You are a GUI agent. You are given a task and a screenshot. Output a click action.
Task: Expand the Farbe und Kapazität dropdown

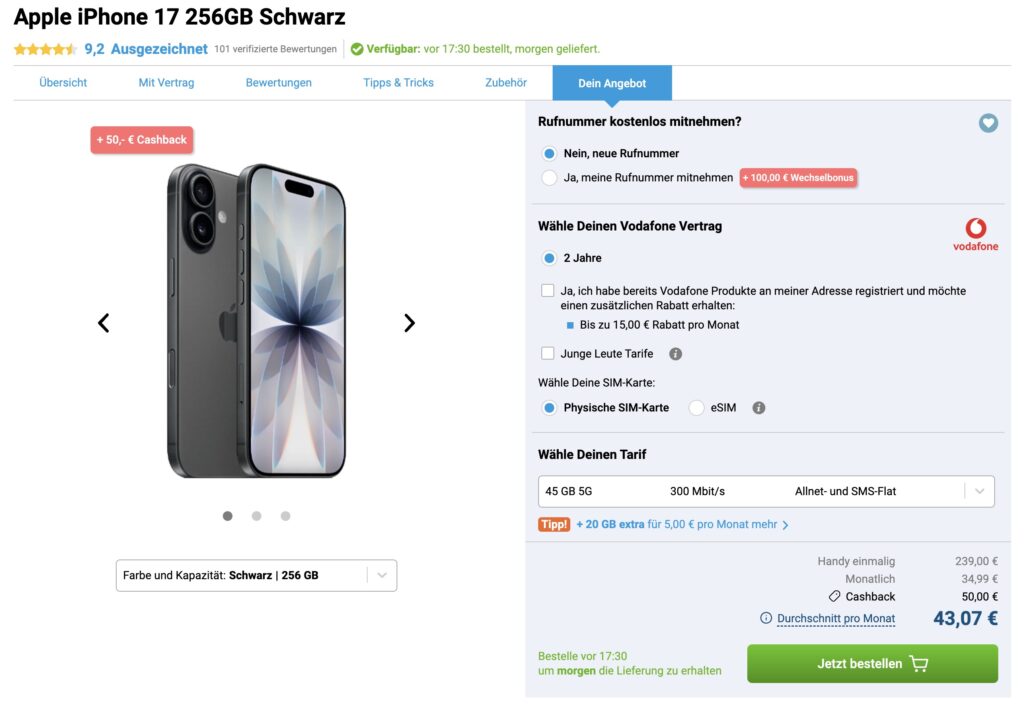256,575
